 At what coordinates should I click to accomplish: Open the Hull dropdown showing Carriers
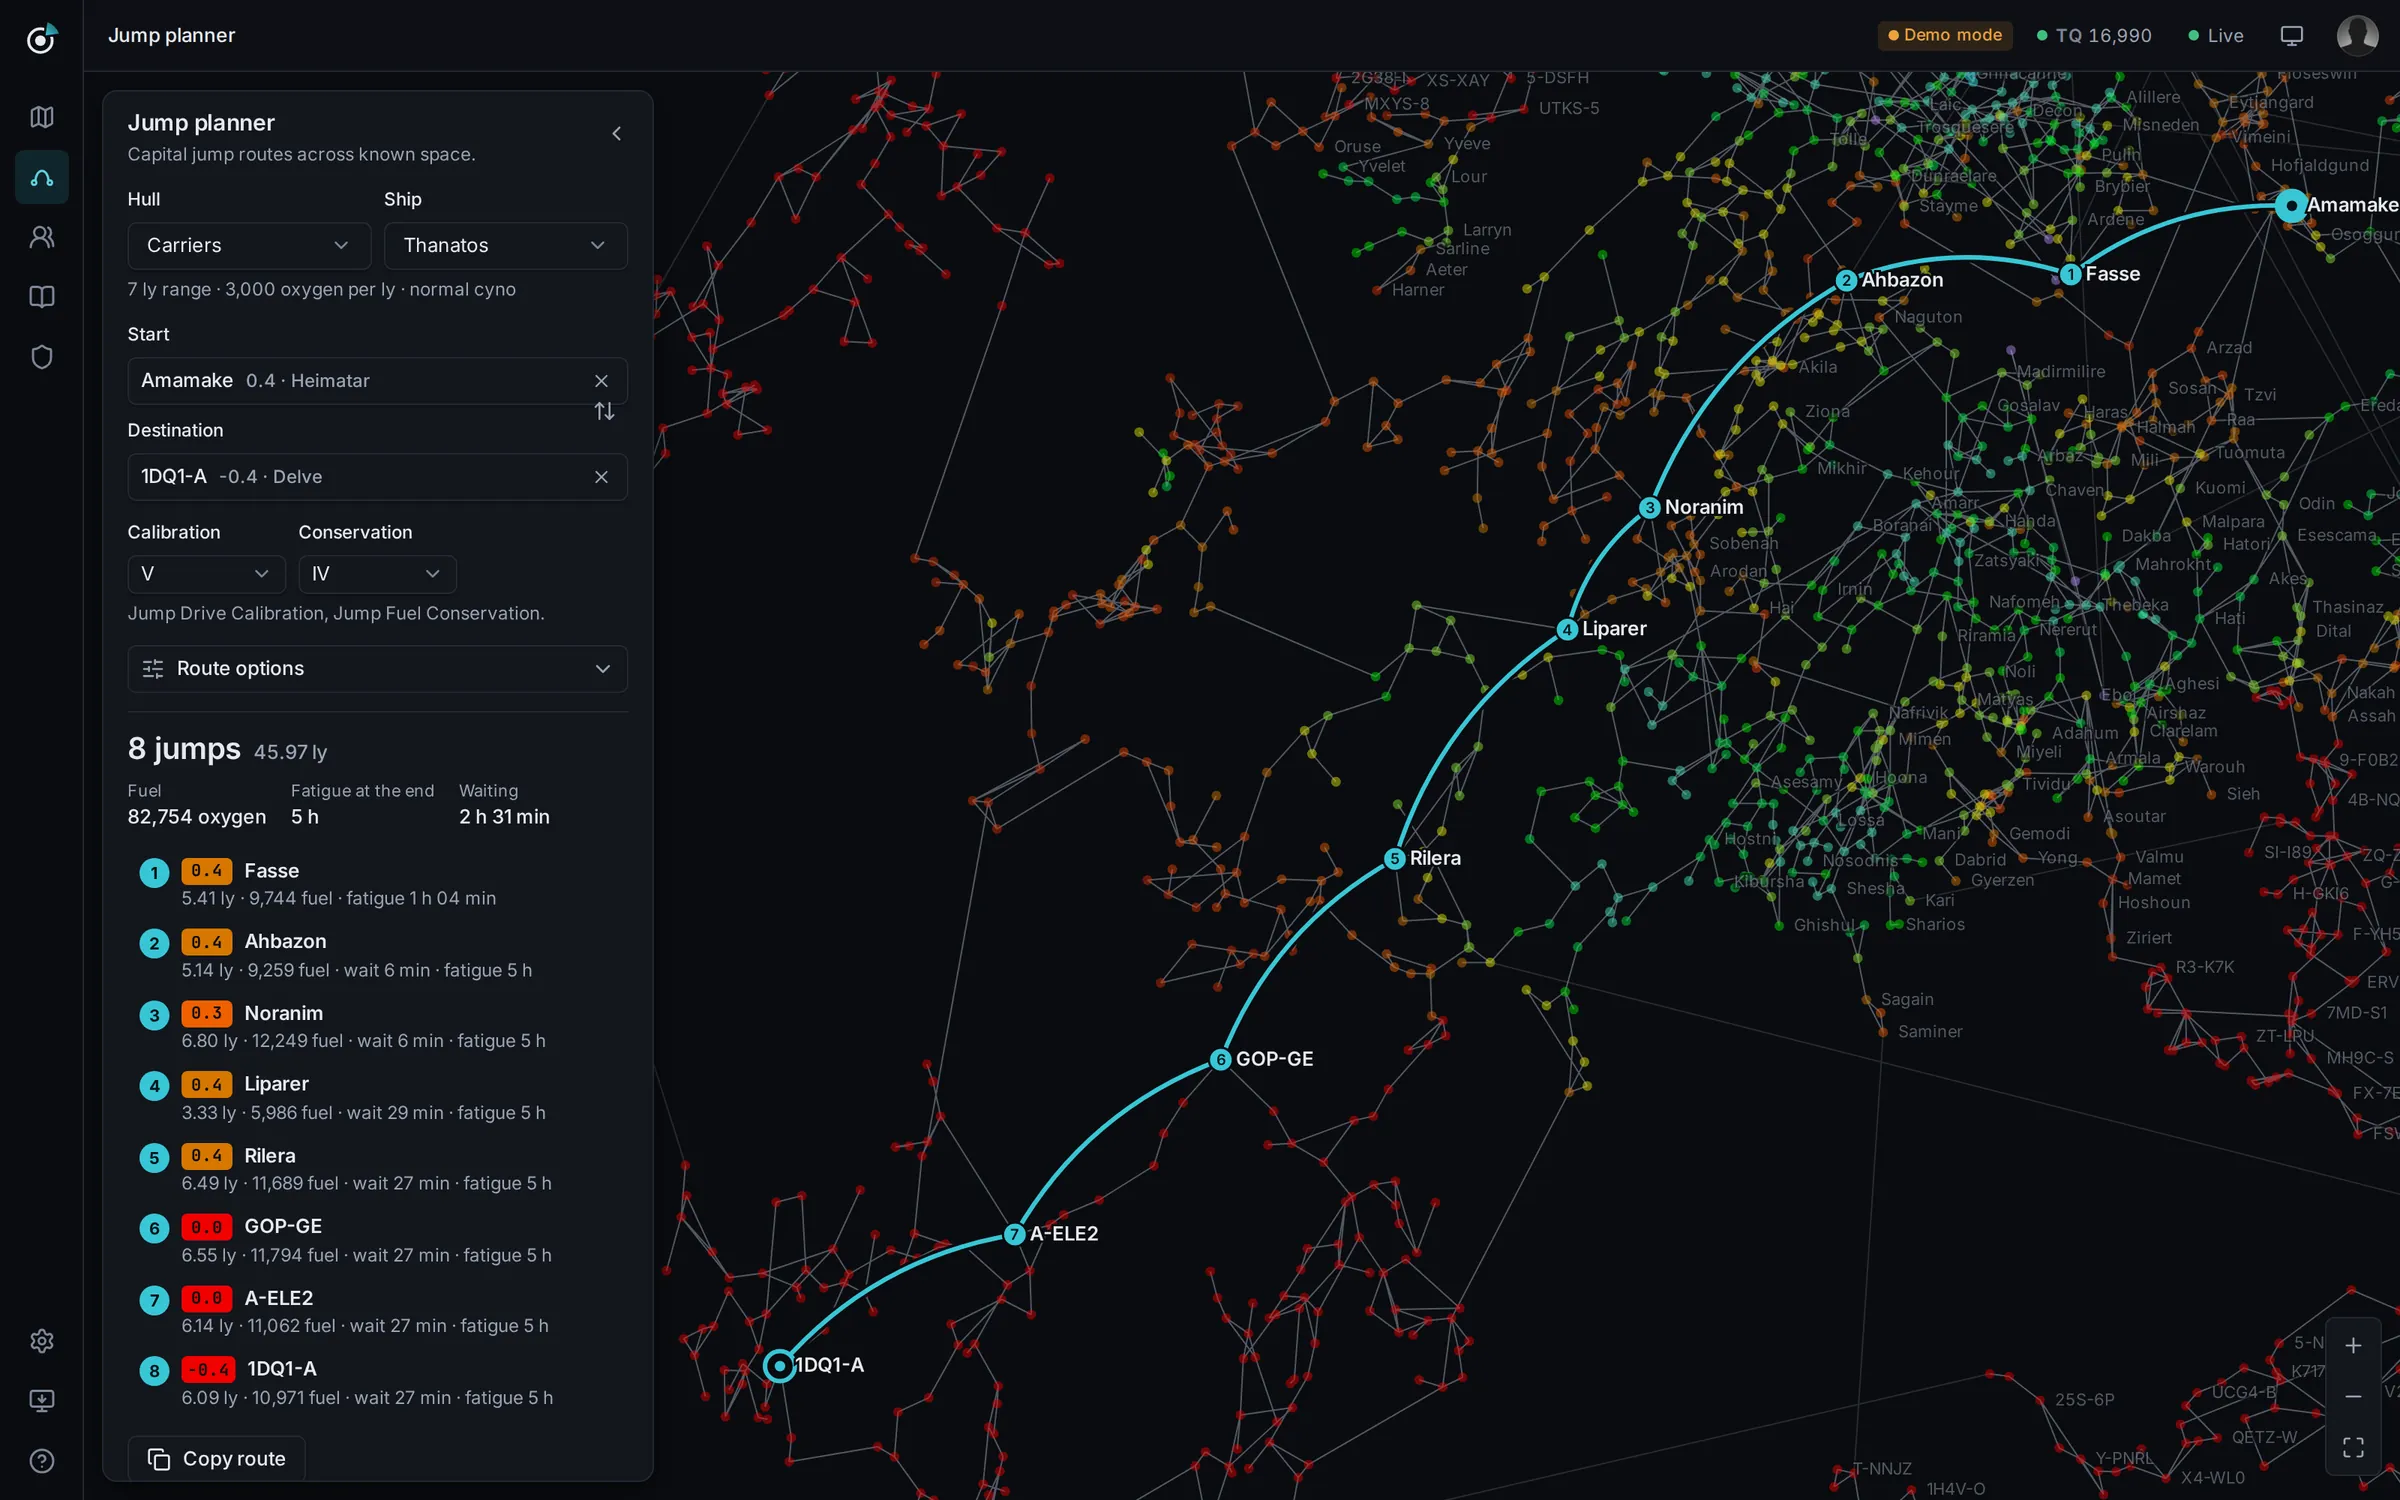249,246
